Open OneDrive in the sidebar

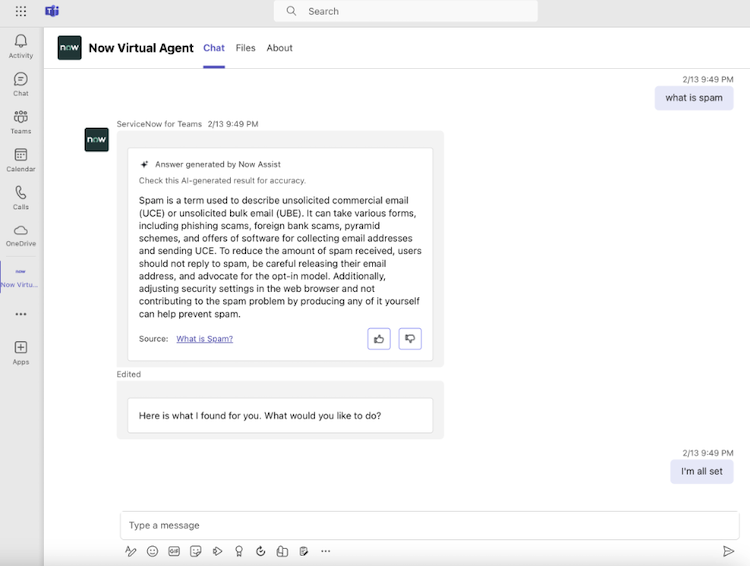click(21, 235)
